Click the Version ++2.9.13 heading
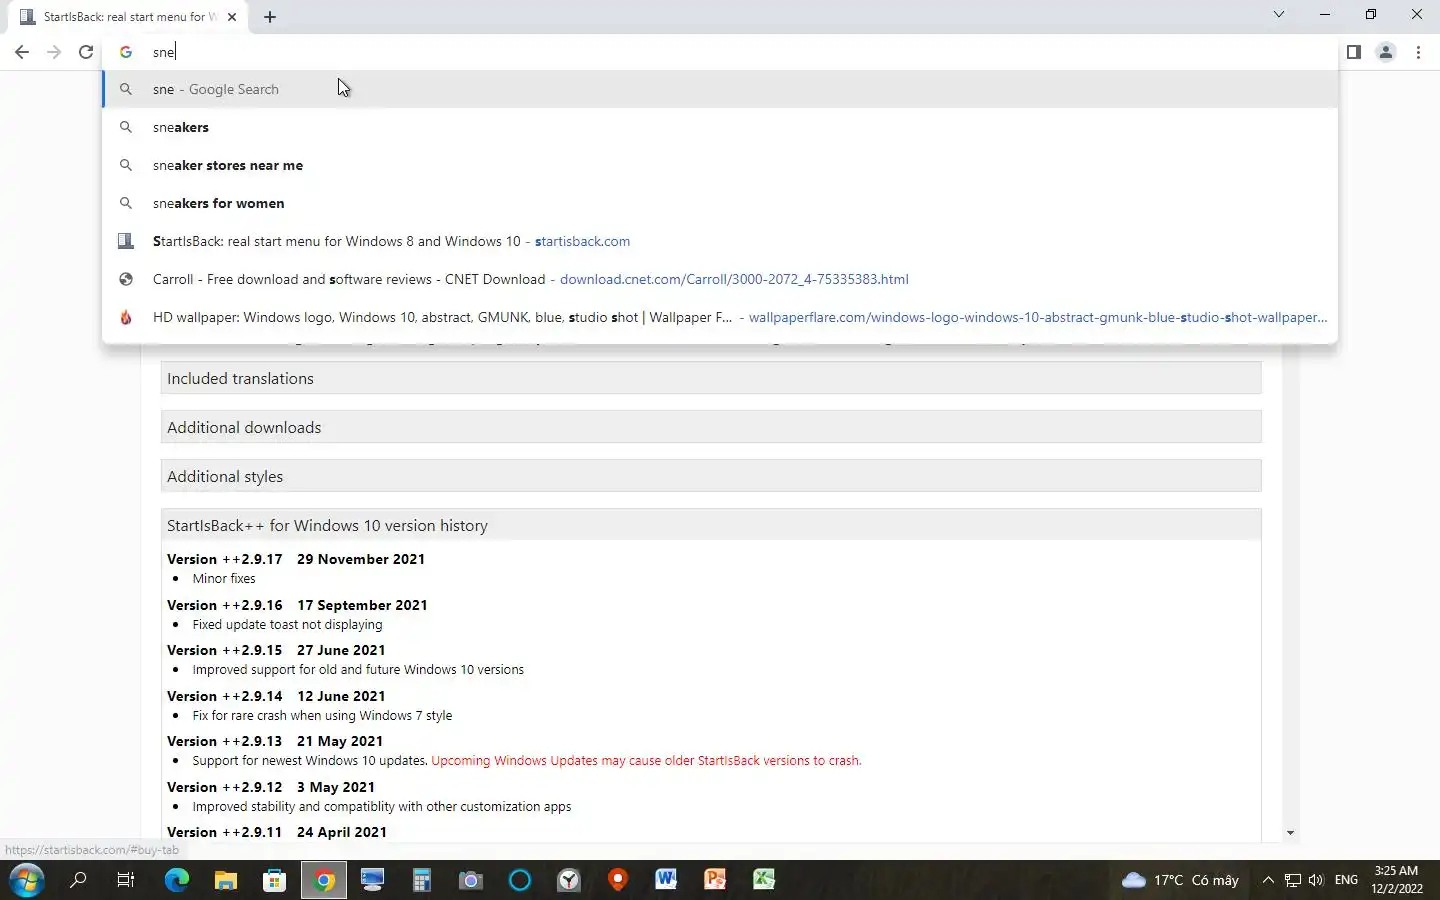The width and height of the screenshot is (1440, 900). [x=275, y=741]
